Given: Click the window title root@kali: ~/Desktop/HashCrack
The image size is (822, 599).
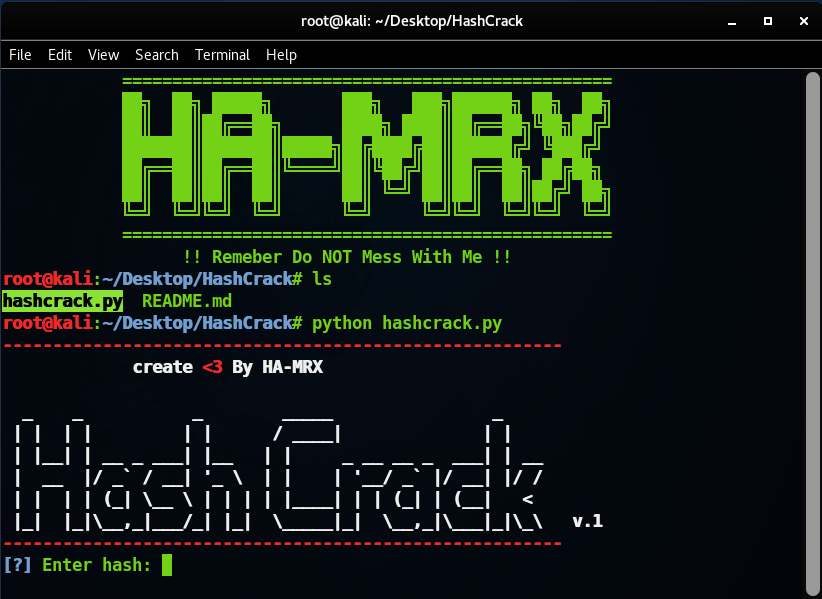Looking at the screenshot, I should tap(412, 21).
